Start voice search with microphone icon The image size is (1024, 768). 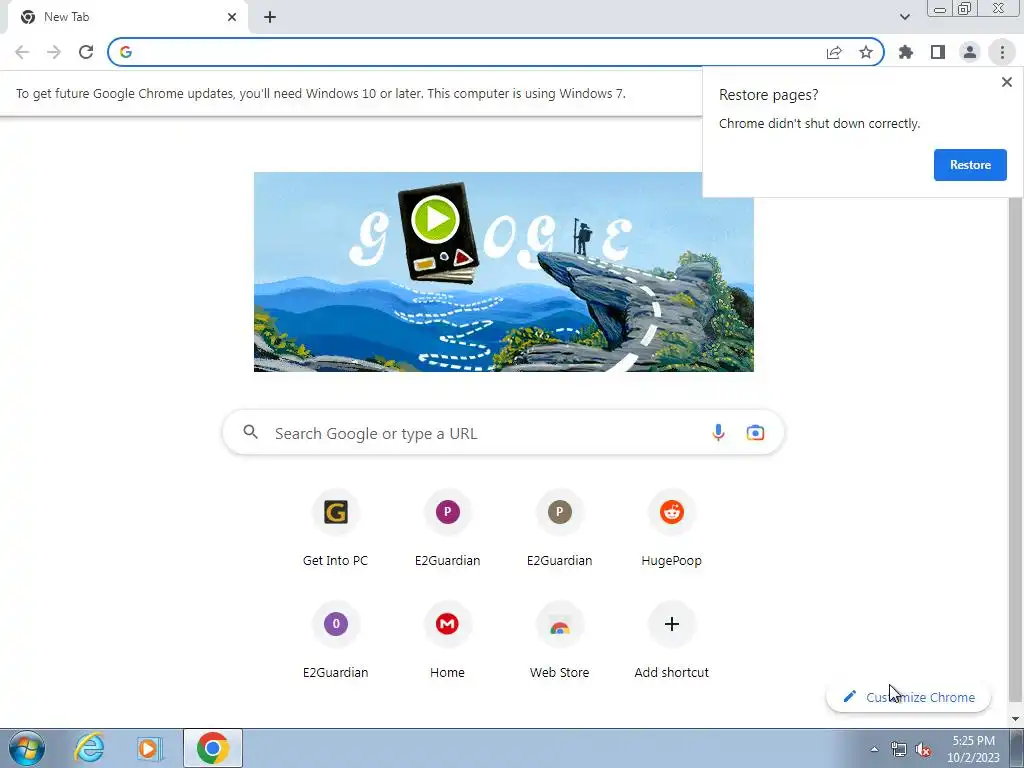[718, 433]
